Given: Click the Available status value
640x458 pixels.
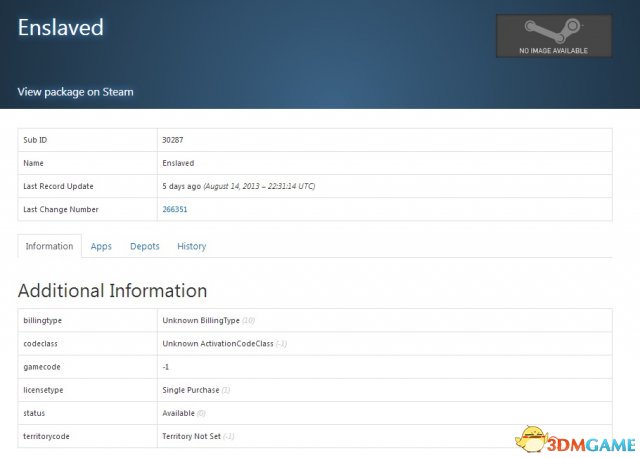Looking at the screenshot, I should tap(178, 413).
